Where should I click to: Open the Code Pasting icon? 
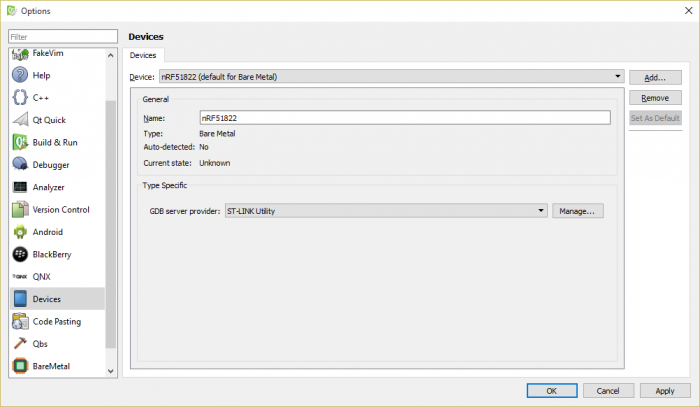click(20, 321)
